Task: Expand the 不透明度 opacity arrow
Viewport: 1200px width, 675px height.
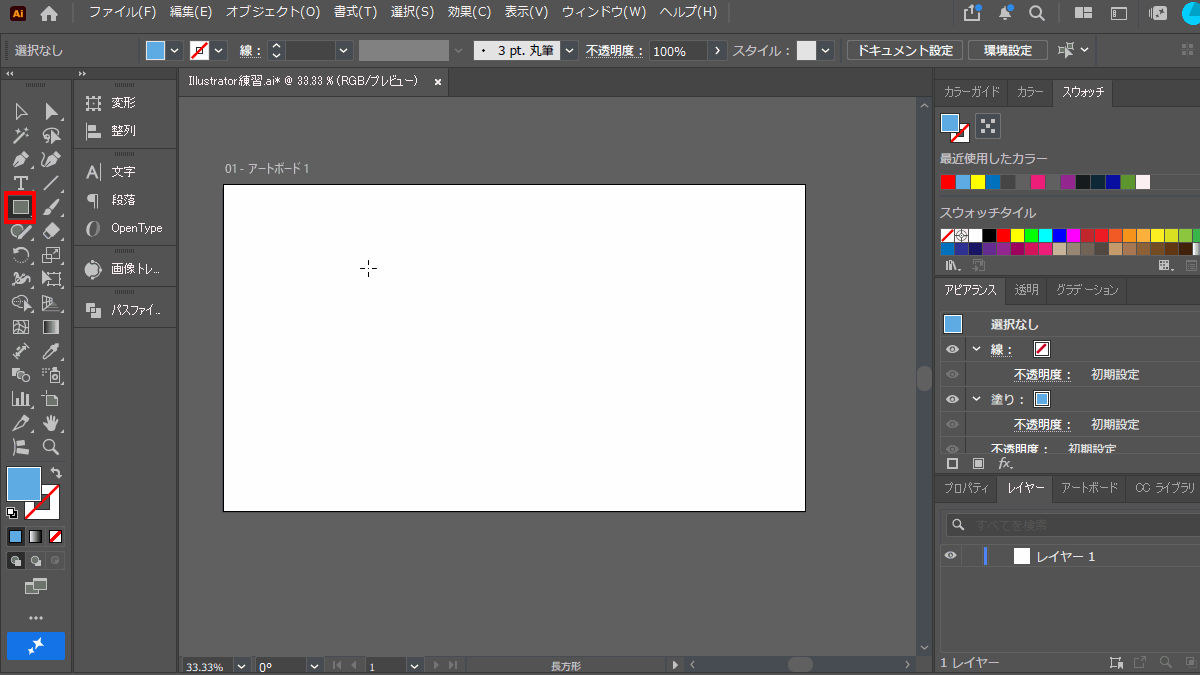Action: tap(717, 51)
